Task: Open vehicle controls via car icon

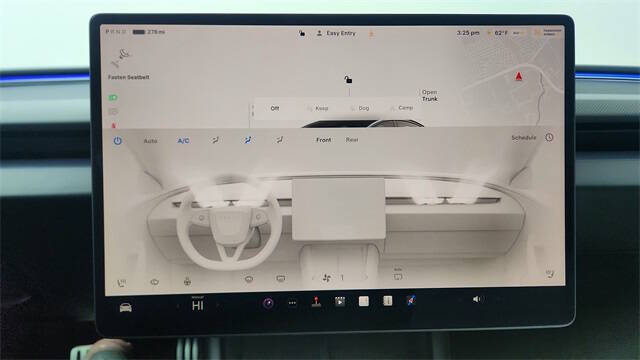Action: [125, 307]
